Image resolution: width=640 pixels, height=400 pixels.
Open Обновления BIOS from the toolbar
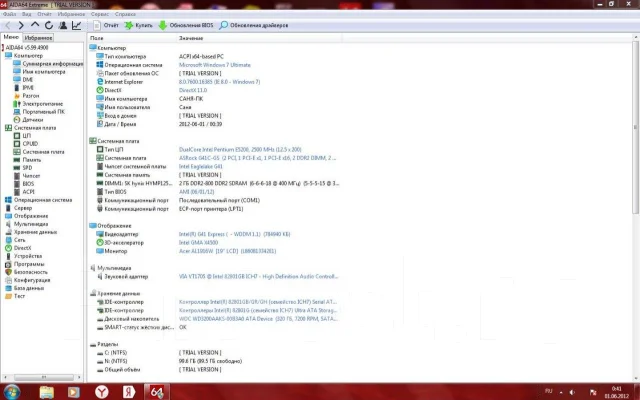pyautogui.click(x=186, y=25)
